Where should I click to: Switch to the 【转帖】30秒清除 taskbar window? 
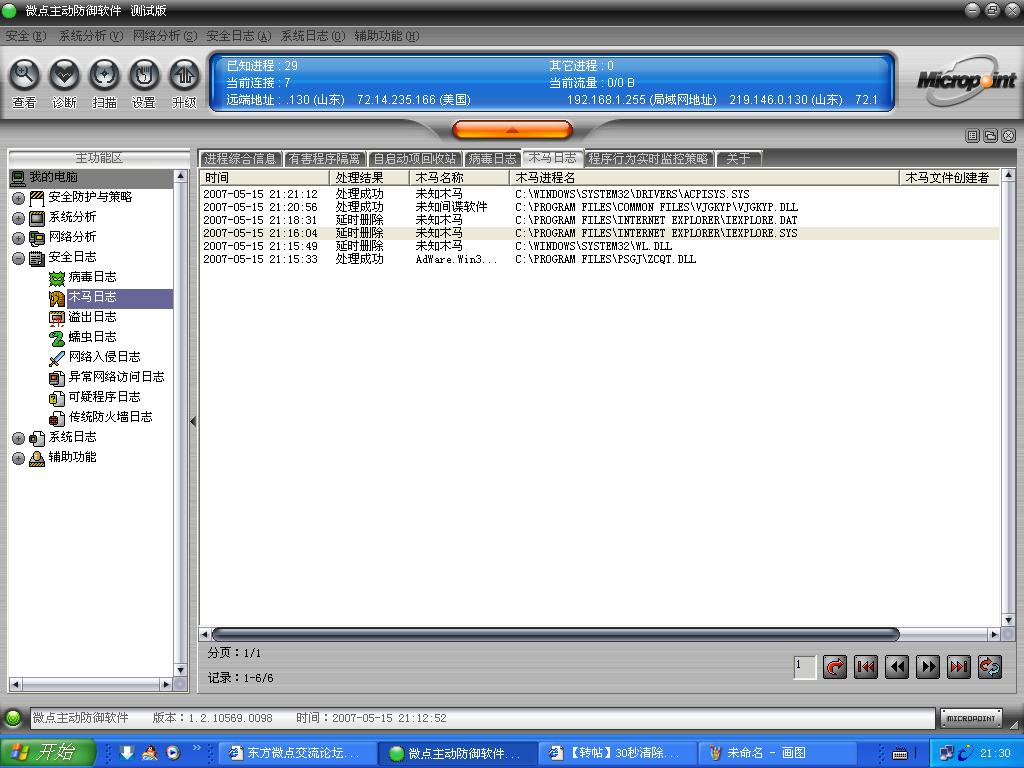[x=618, y=753]
